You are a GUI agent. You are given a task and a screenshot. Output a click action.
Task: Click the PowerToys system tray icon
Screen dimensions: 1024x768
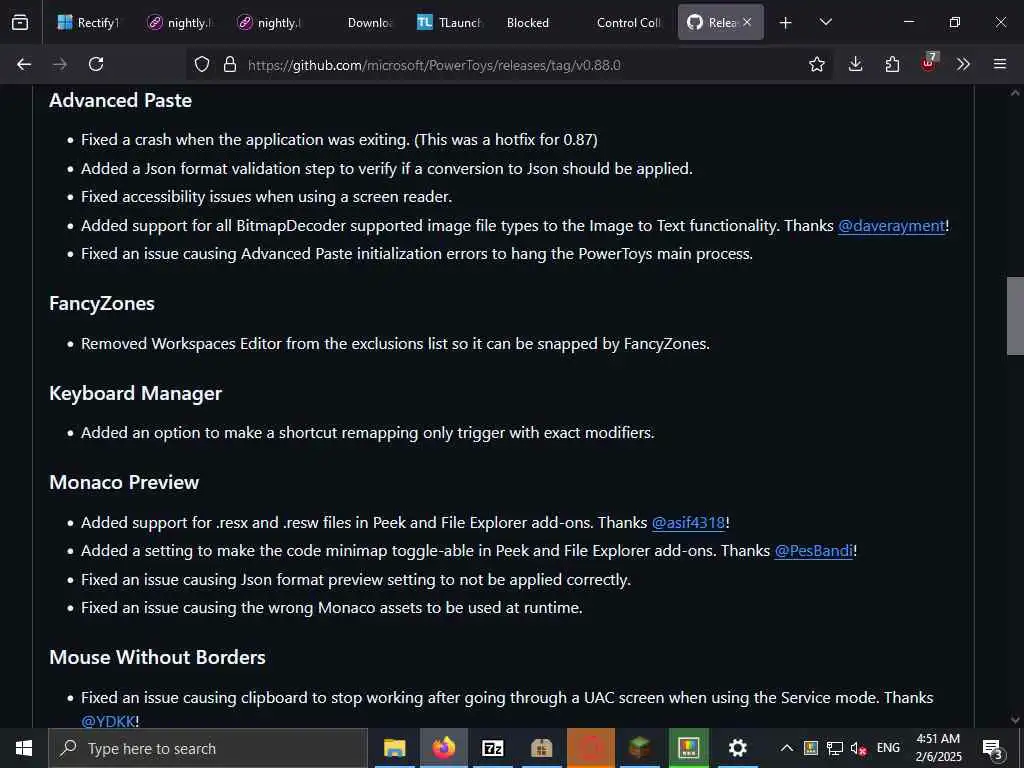tap(811, 748)
